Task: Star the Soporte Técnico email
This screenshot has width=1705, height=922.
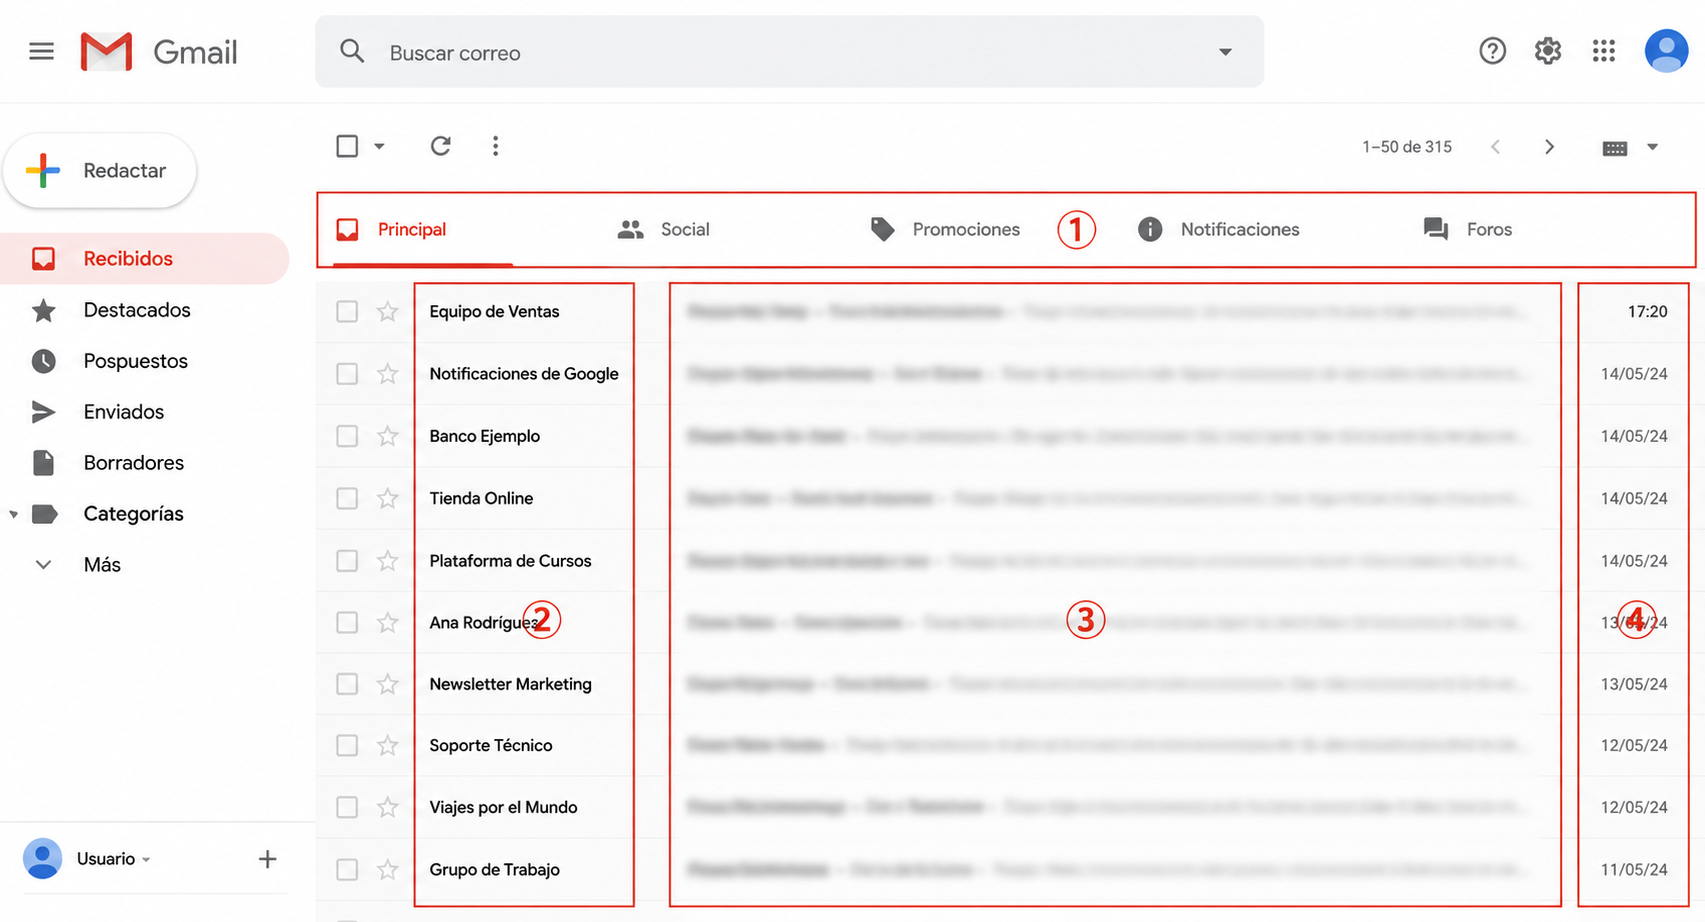Action: point(387,746)
